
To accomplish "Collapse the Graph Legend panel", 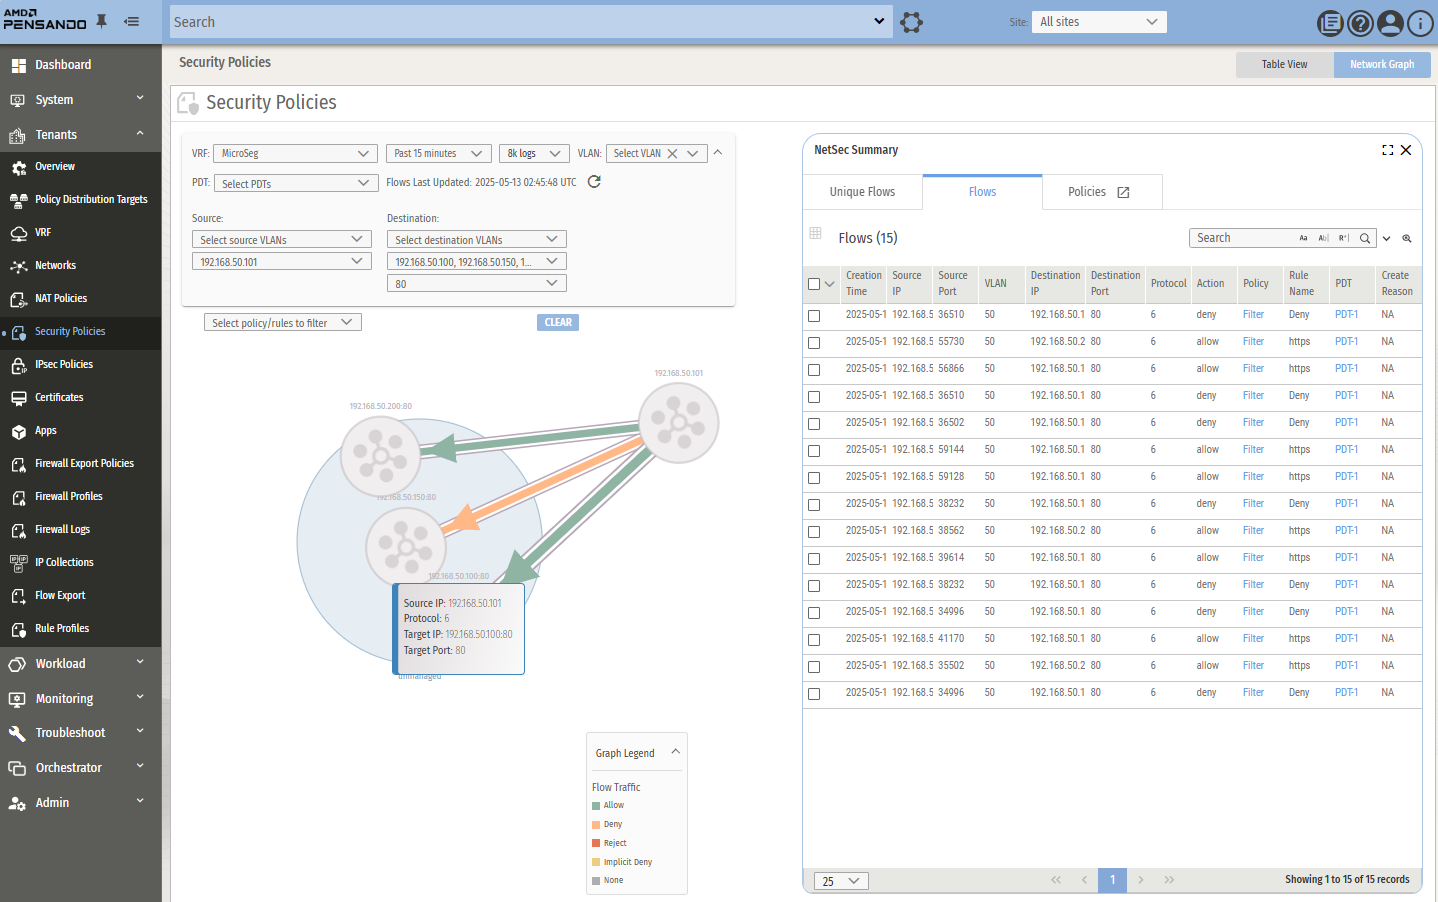I will [675, 752].
